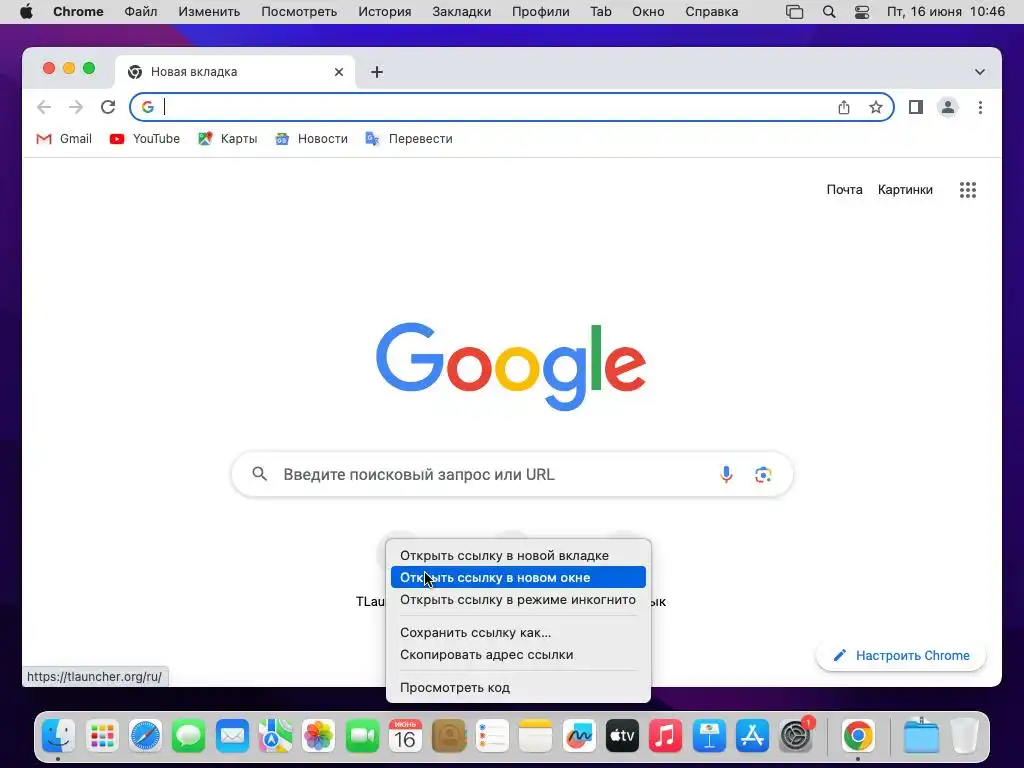Open Photos from the Dock
Image resolution: width=1024 pixels, height=768 pixels.
point(319,736)
